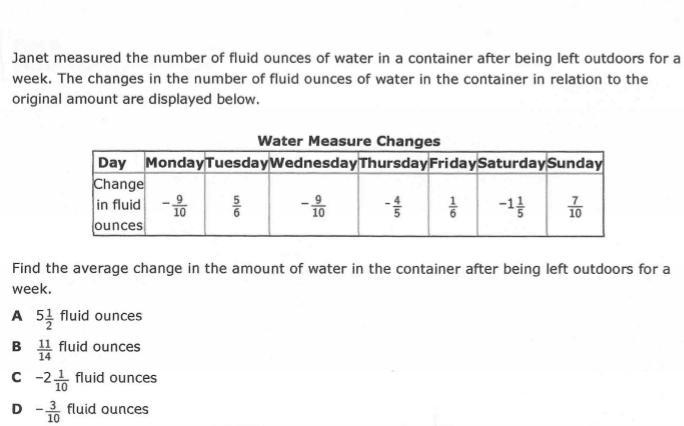This screenshot has width=684, height=426.
Task: Select the Monday column header
Action: (x=174, y=162)
